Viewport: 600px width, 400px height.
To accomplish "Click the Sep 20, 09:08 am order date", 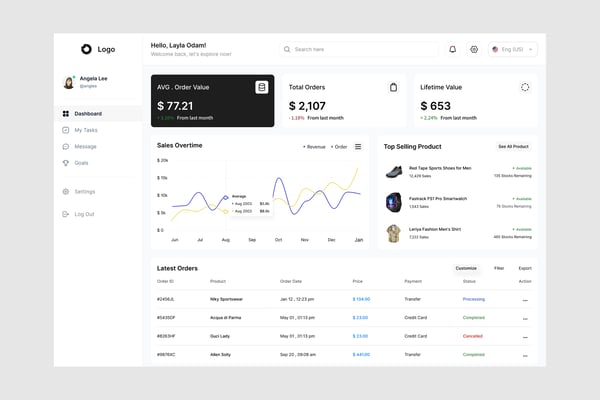I will tap(298, 355).
